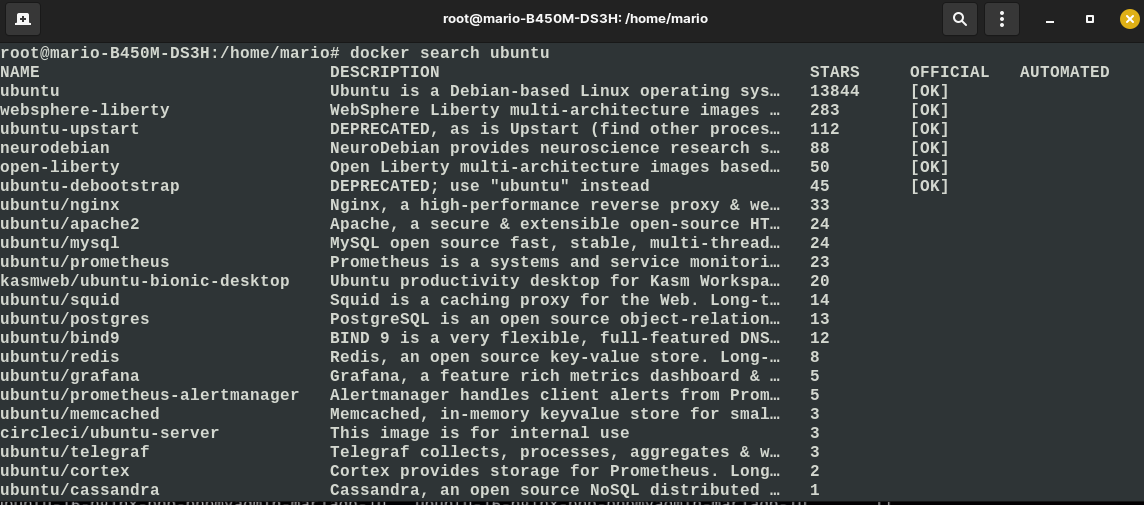Click the 13844 stars value
Screen dimensions: 1144x505
click(x=835, y=91)
